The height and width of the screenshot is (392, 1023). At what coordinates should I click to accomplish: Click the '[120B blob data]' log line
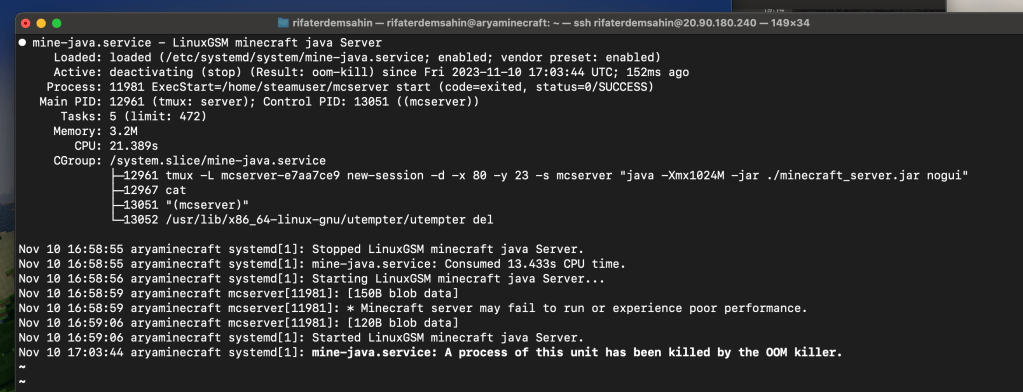pyautogui.click(x=239, y=323)
